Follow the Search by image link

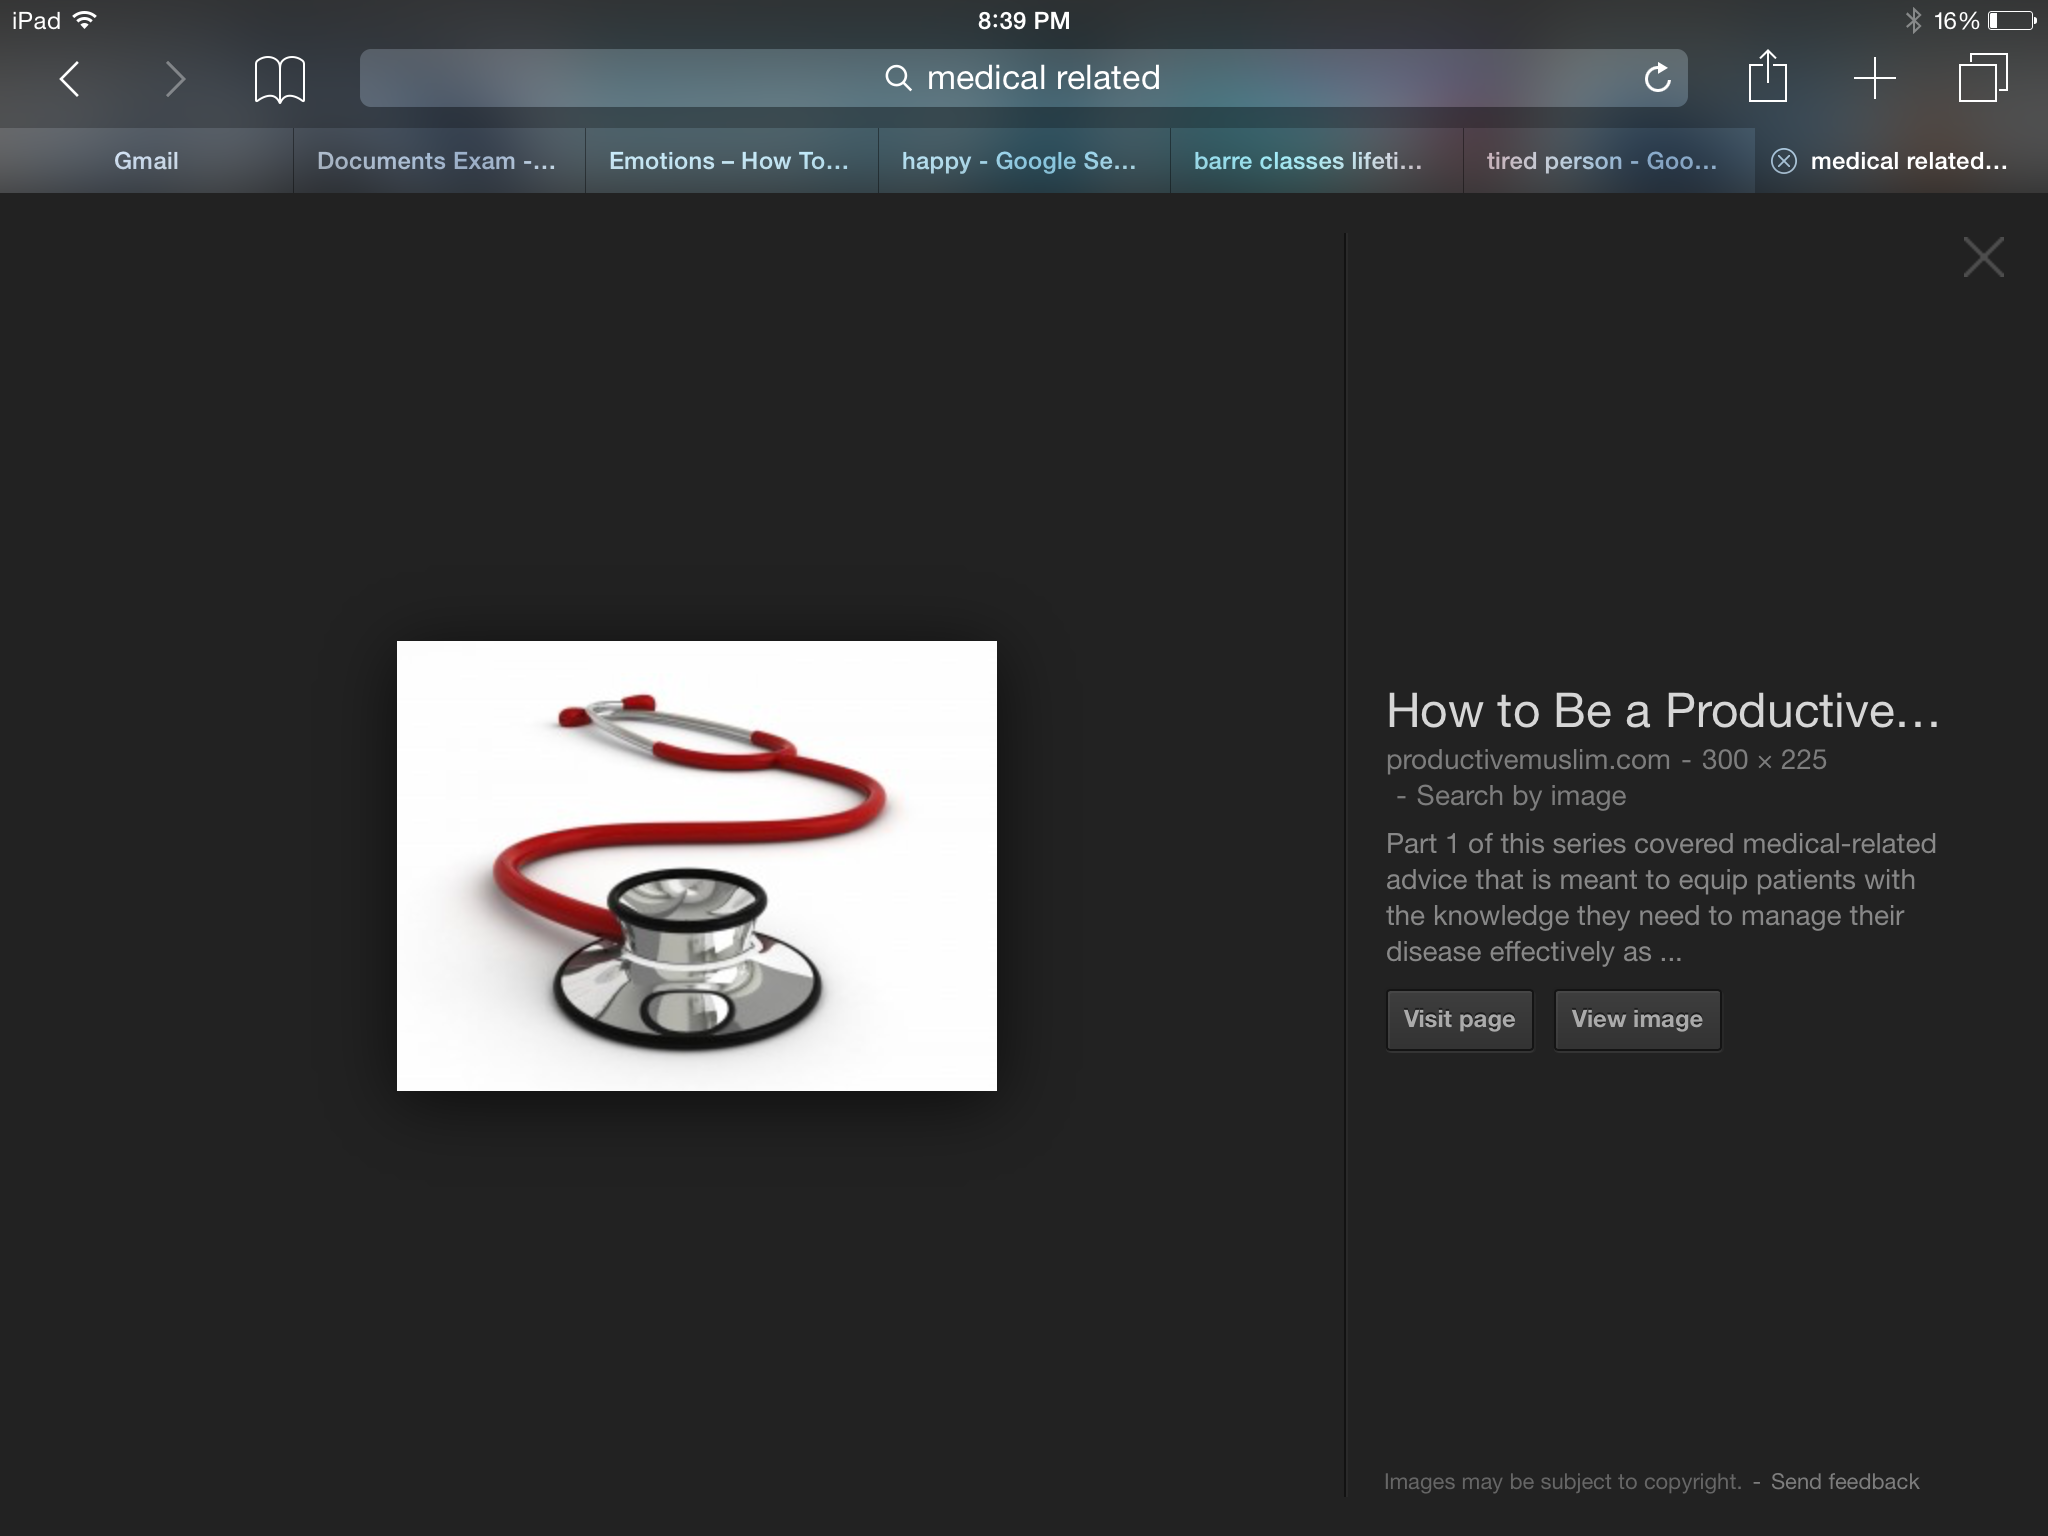pyautogui.click(x=1520, y=796)
